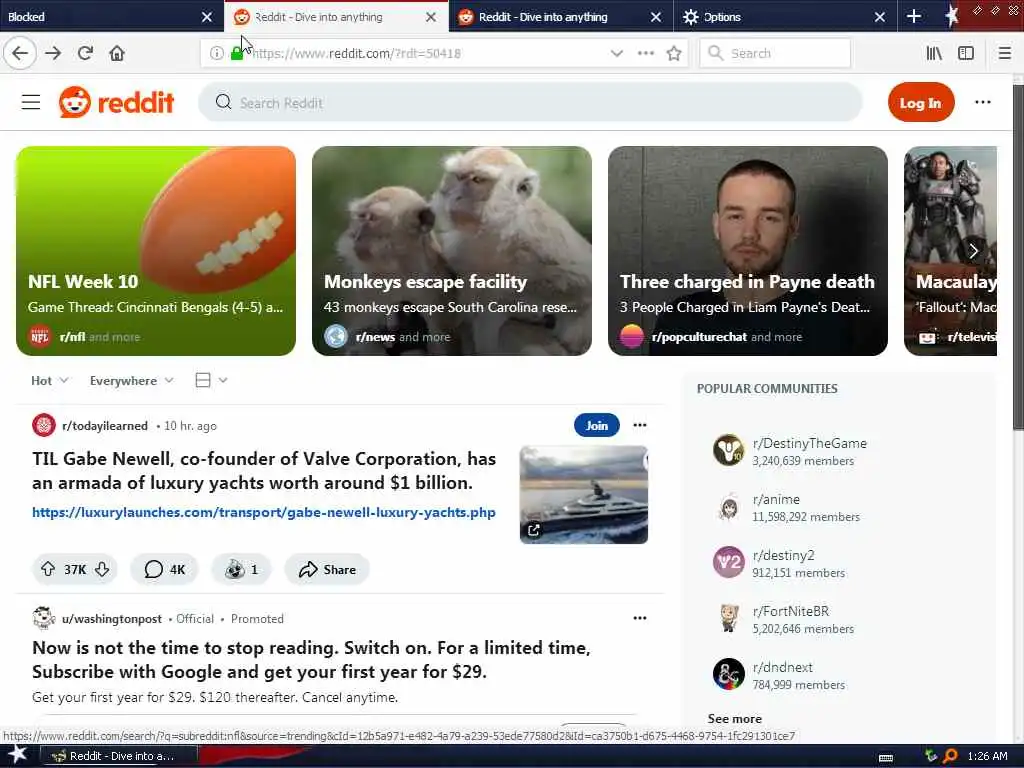Switch to the Options tab
This screenshot has height=768, width=1024.
tap(722, 17)
